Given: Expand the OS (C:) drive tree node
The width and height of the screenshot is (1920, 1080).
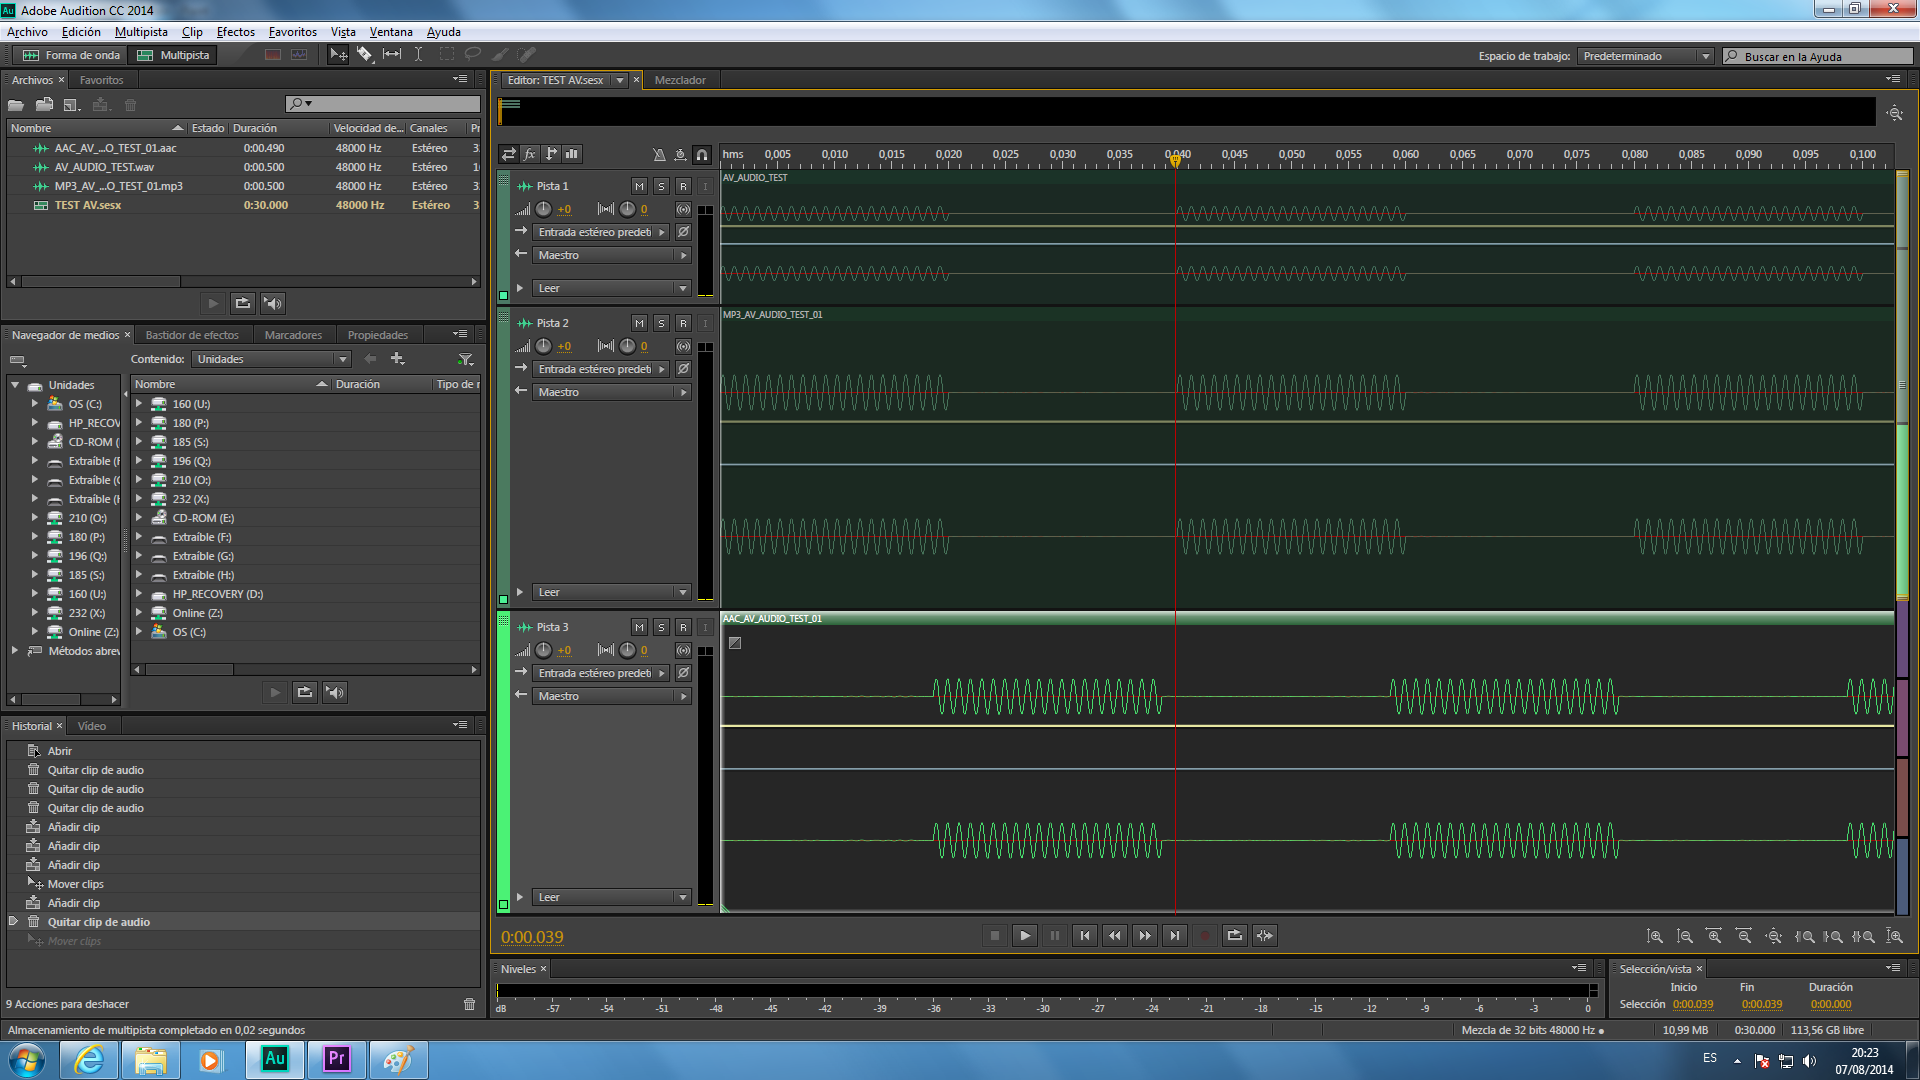Looking at the screenshot, I should tap(35, 404).
